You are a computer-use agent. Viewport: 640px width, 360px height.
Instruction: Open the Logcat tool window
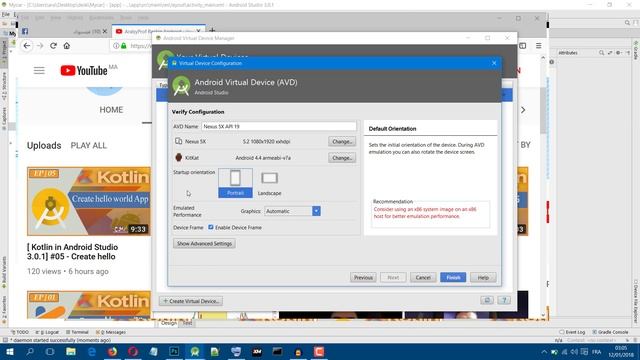(47, 332)
